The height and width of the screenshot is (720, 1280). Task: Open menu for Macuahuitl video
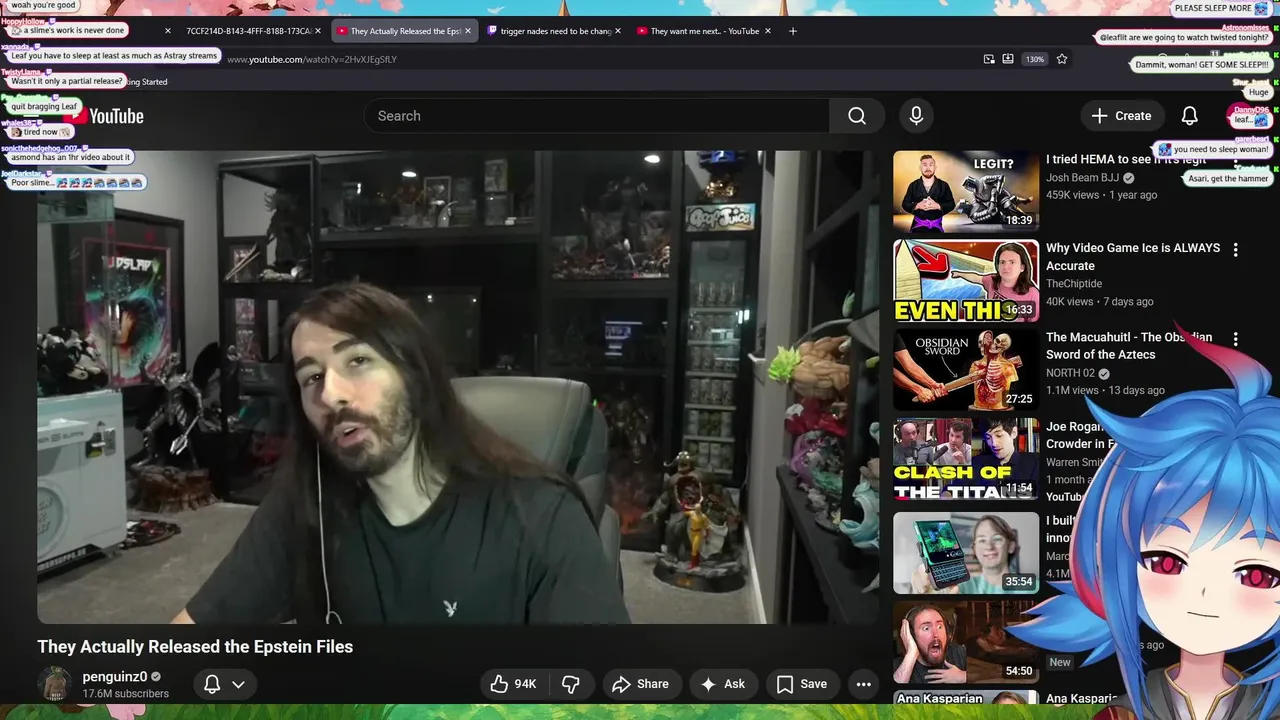pos(1235,339)
